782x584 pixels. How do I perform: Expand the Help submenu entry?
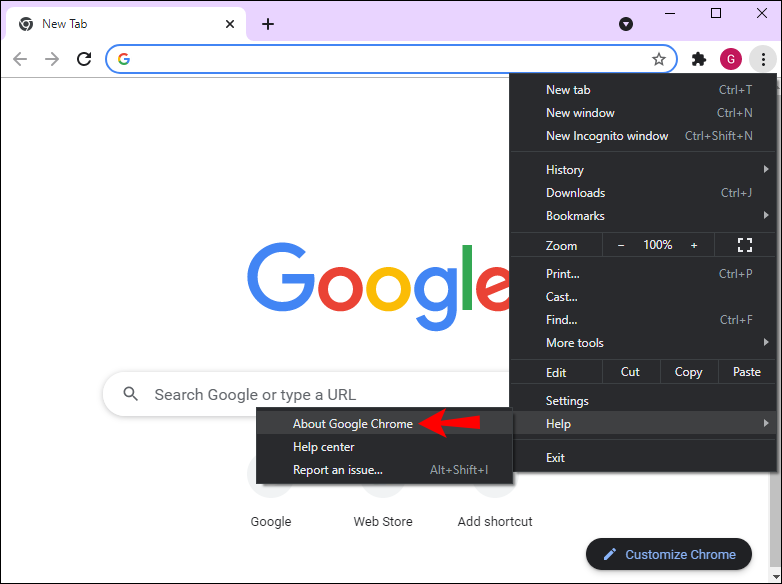[x=643, y=423]
